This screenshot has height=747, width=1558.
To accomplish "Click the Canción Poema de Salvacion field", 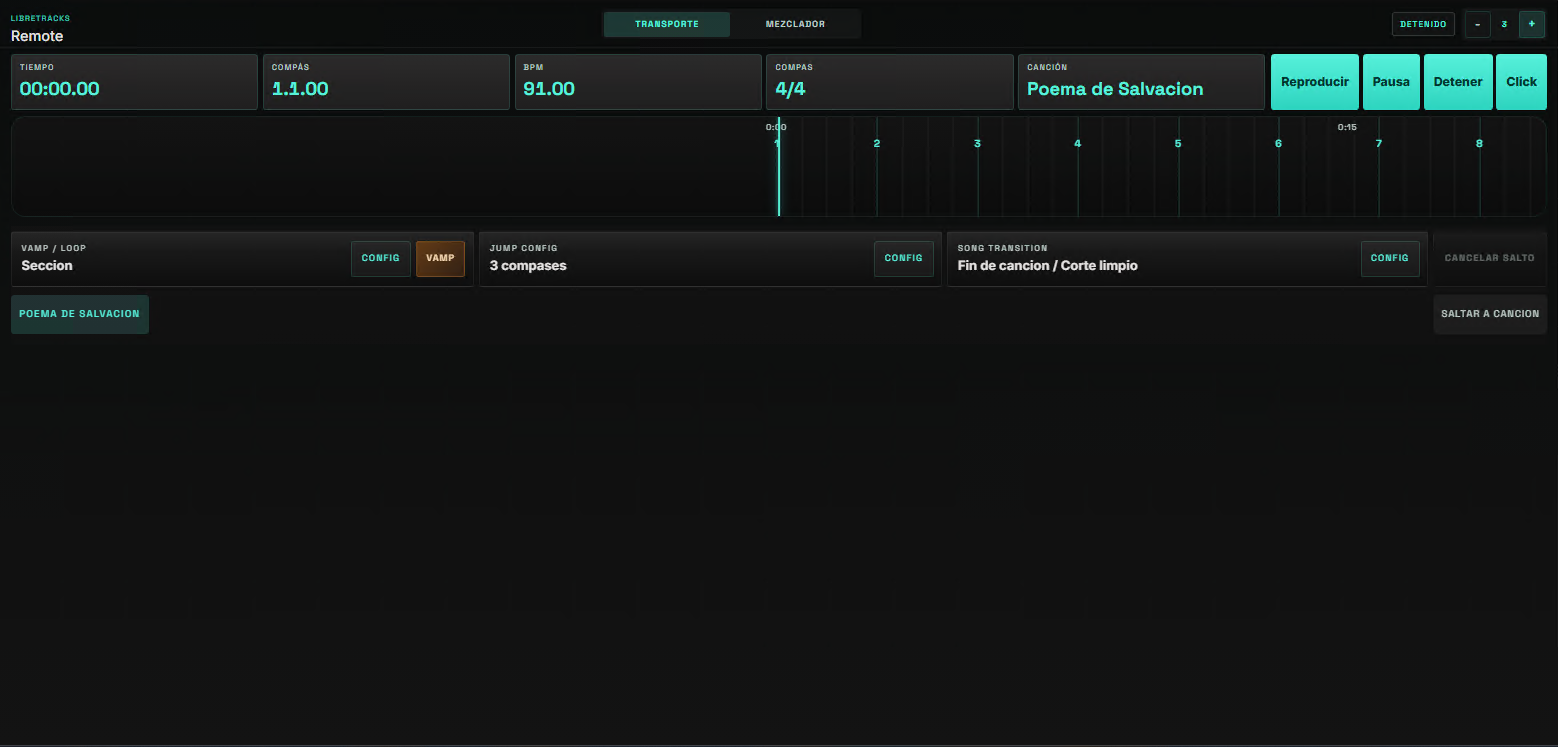I will (1141, 82).
